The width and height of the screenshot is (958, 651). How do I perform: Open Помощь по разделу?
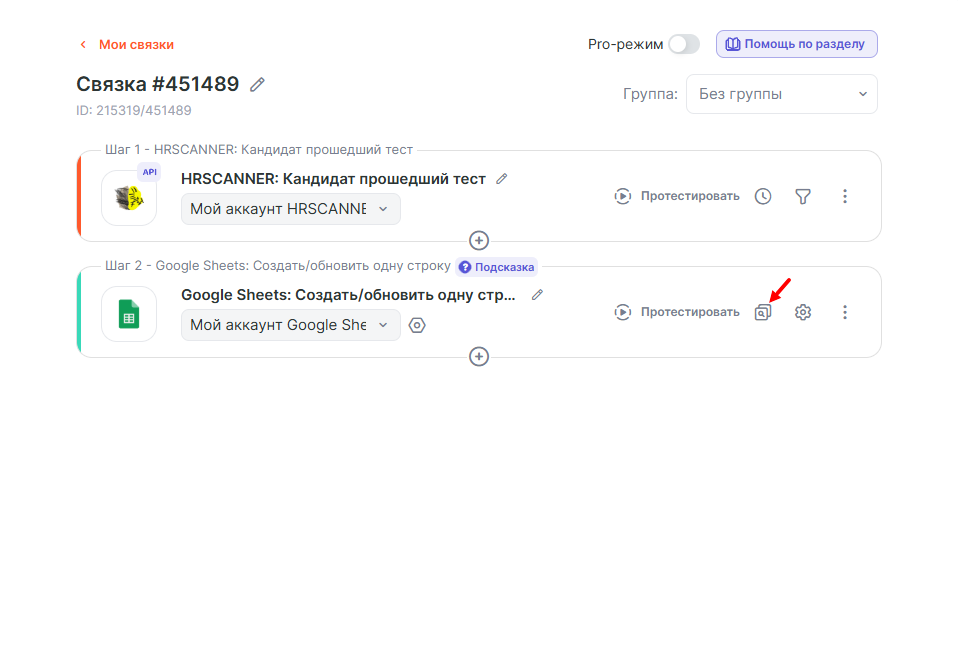click(x=796, y=44)
